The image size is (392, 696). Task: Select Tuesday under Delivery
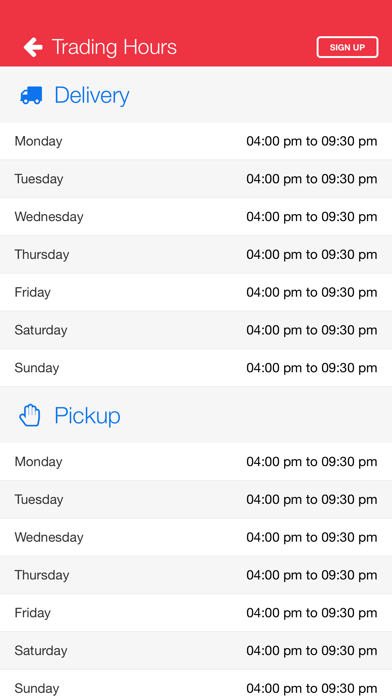(x=39, y=179)
